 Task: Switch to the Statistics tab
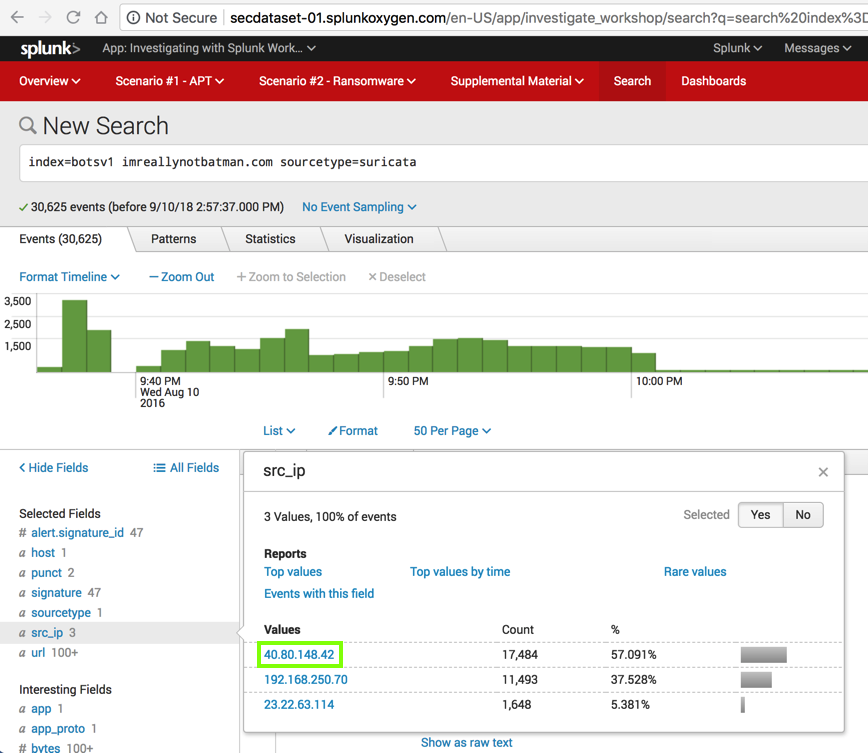tap(270, 239)
